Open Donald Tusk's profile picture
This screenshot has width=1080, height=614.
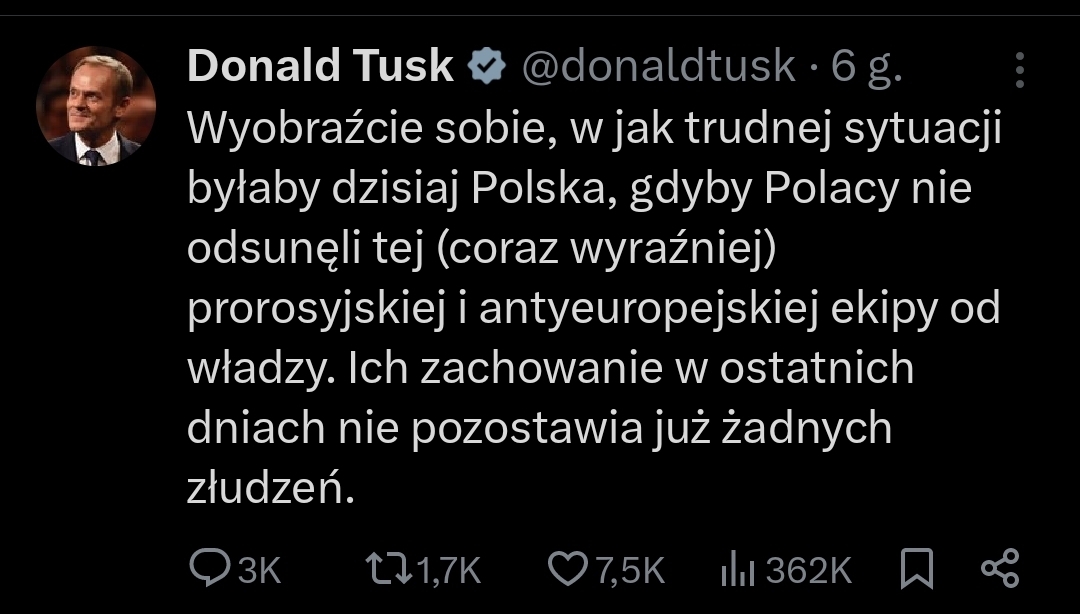click(x=96, y=106)
